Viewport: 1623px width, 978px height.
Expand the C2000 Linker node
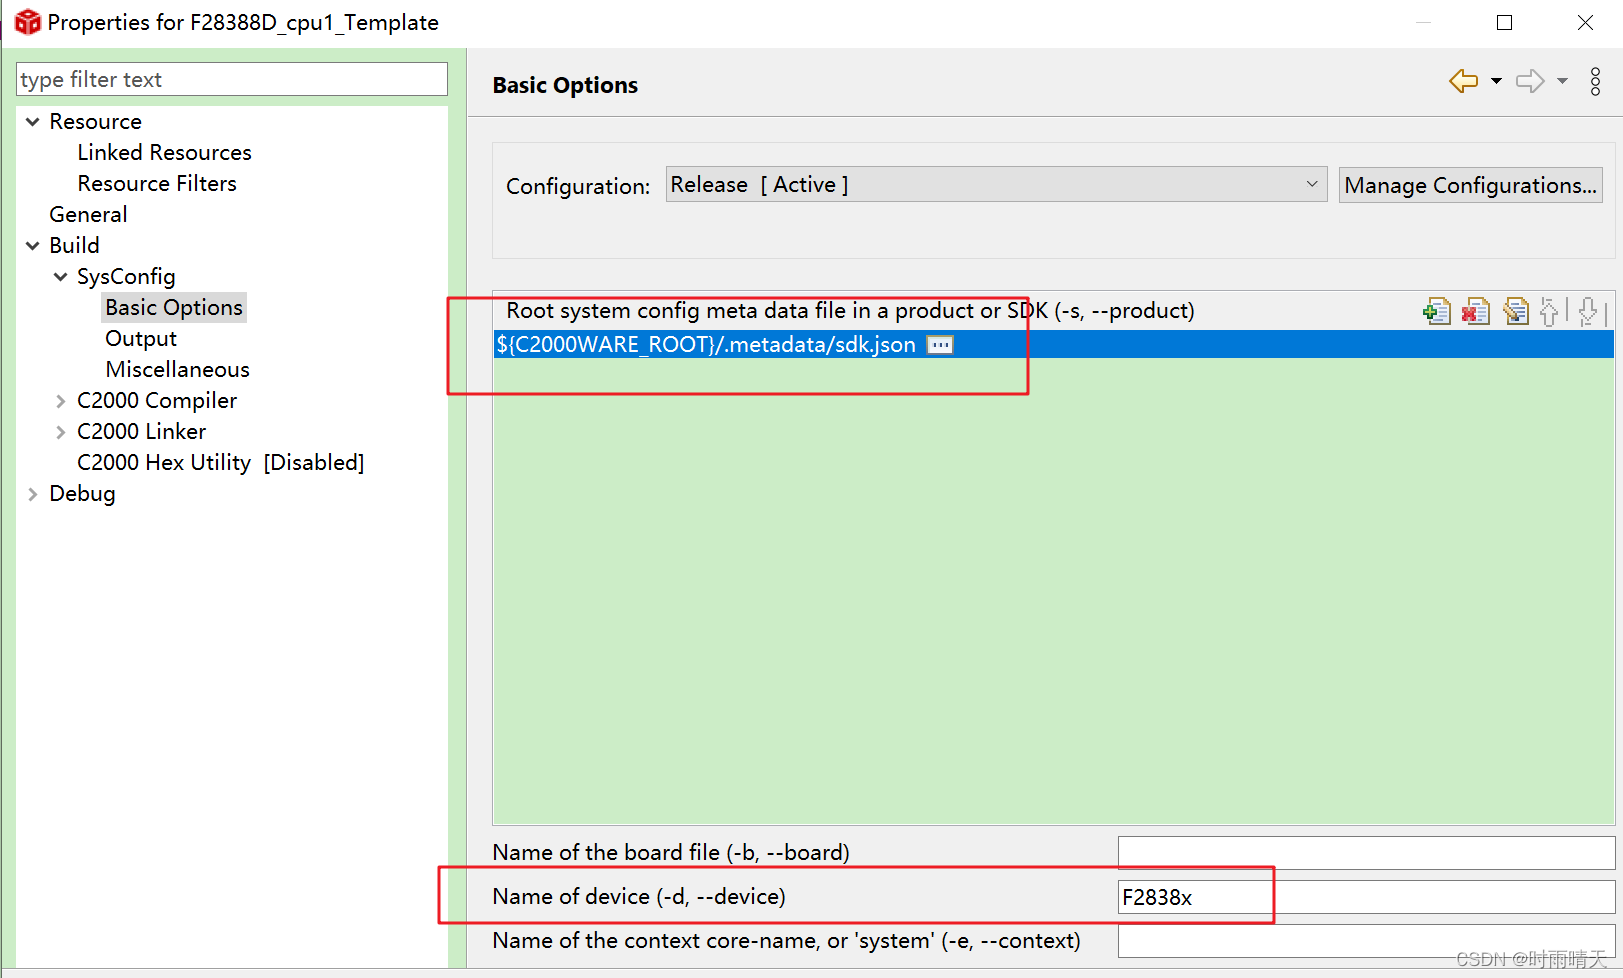pos(61,432)
